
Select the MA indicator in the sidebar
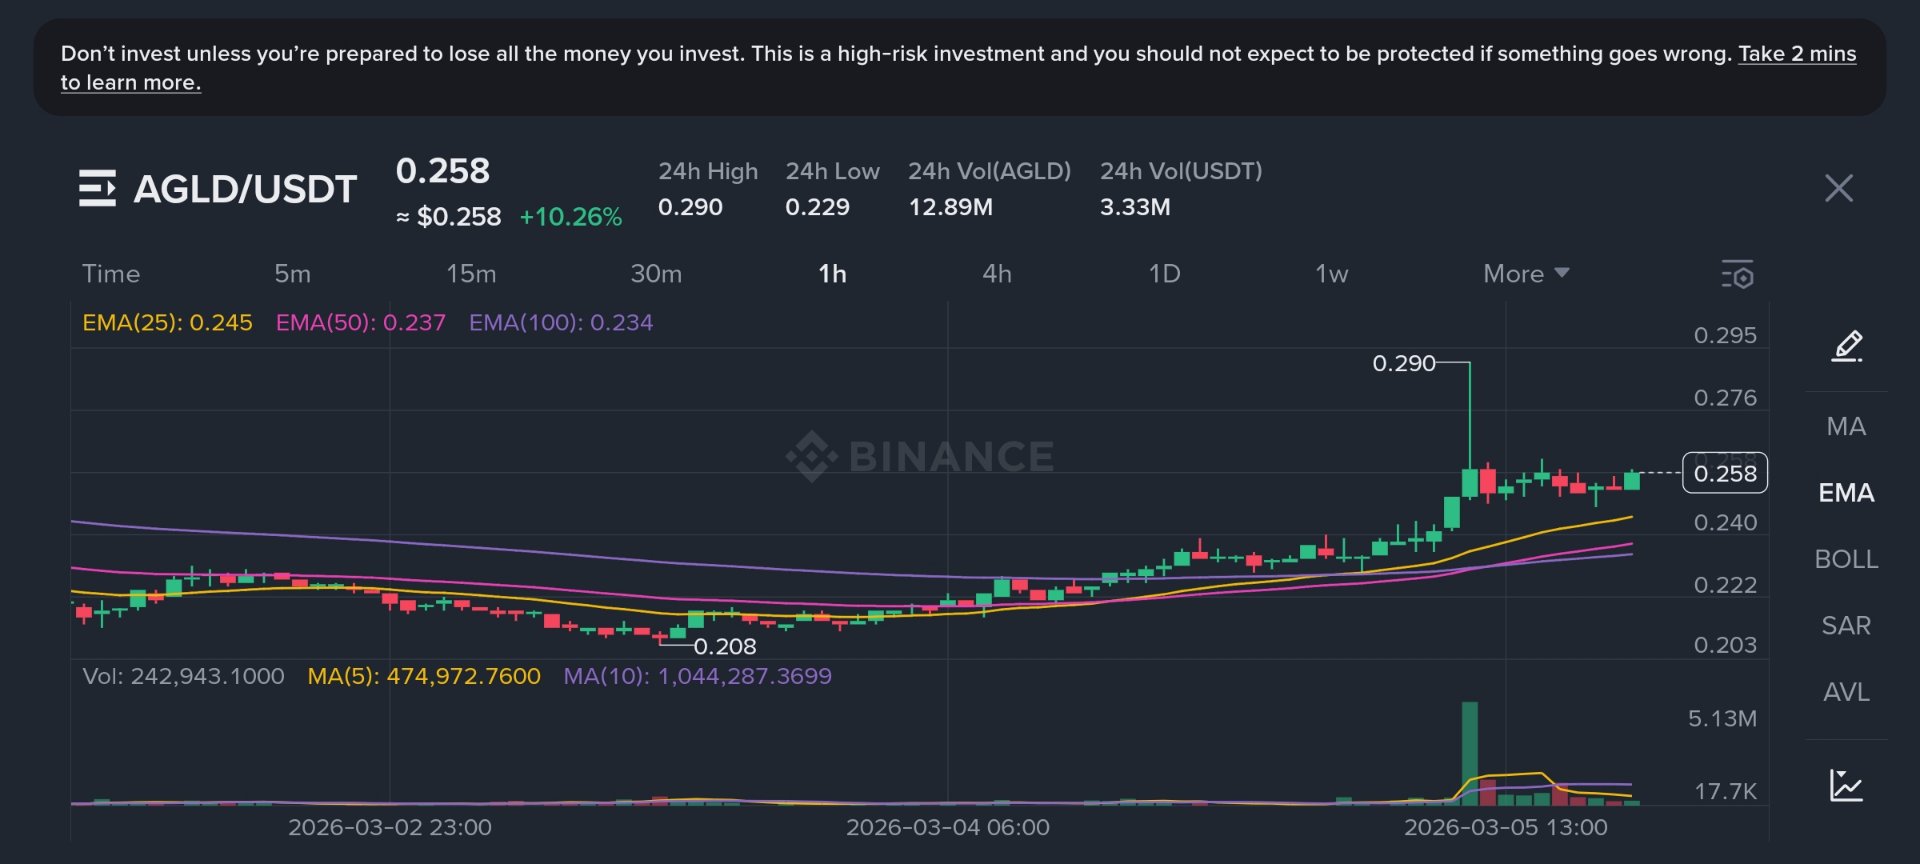pos(1846,426)
